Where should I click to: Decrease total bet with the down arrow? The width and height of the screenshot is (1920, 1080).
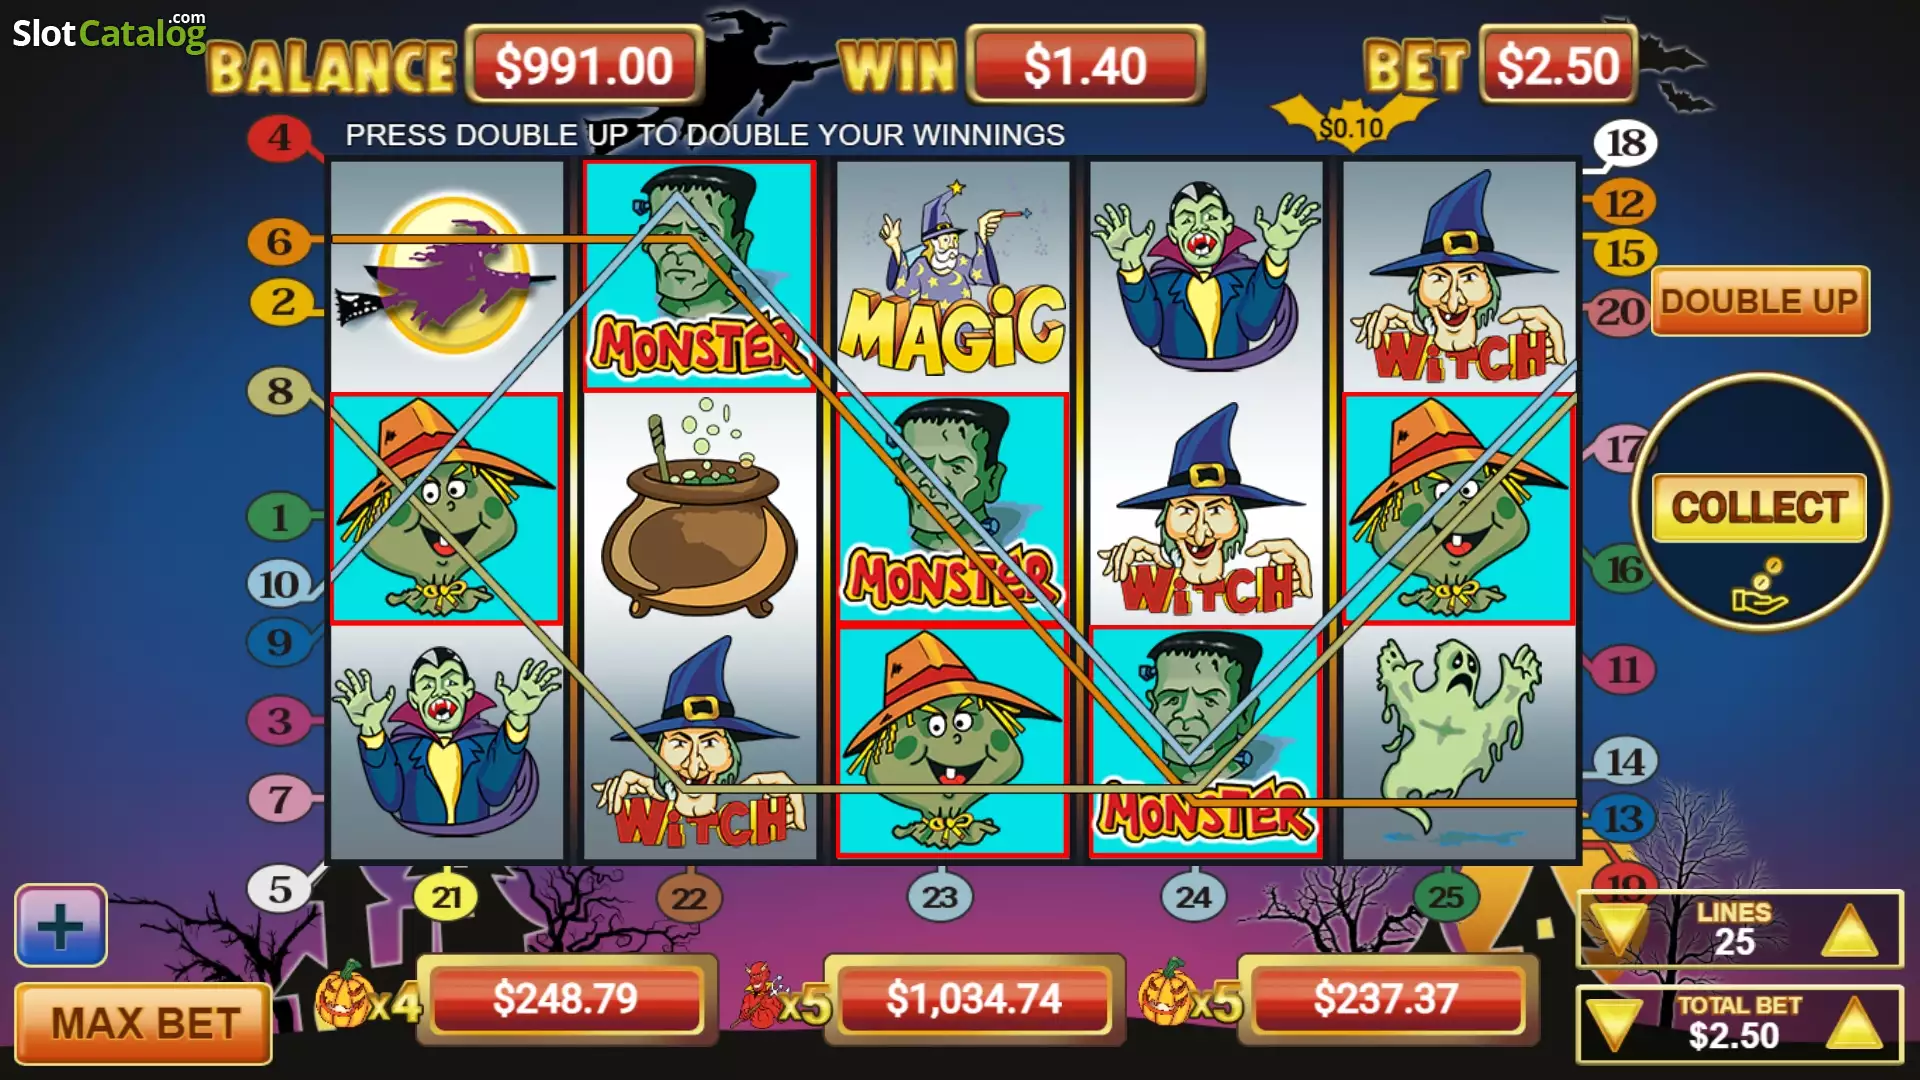[x=1614, y=1025]
